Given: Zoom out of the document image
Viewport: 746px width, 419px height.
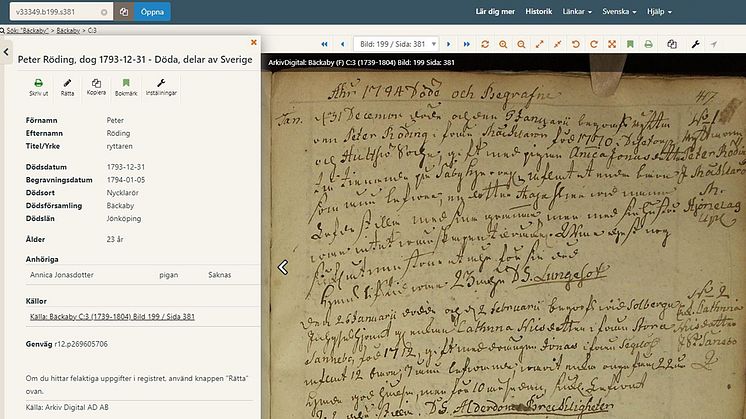Looking at the screenshot, I should [x=521, y=44].
